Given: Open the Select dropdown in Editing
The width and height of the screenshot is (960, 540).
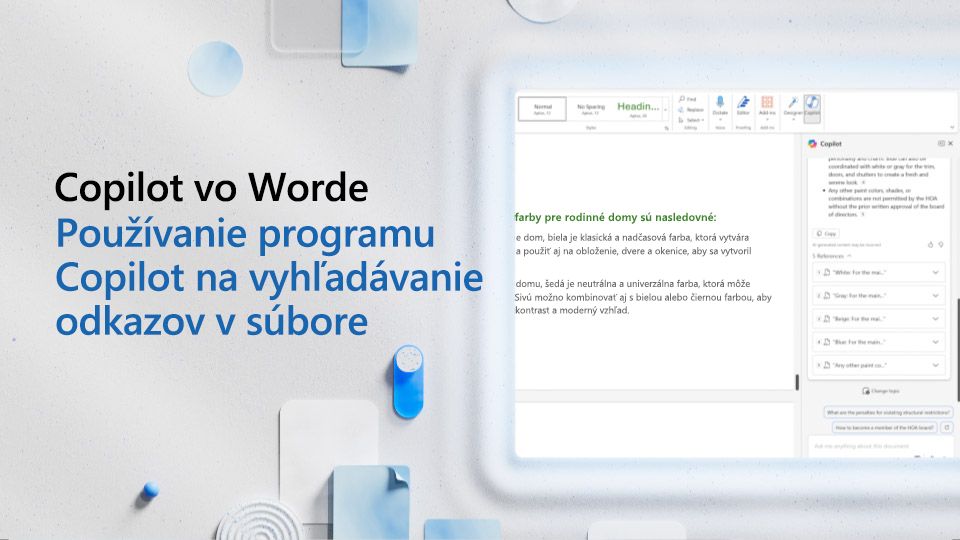Looking at the screenshot, I should [691, 120].
